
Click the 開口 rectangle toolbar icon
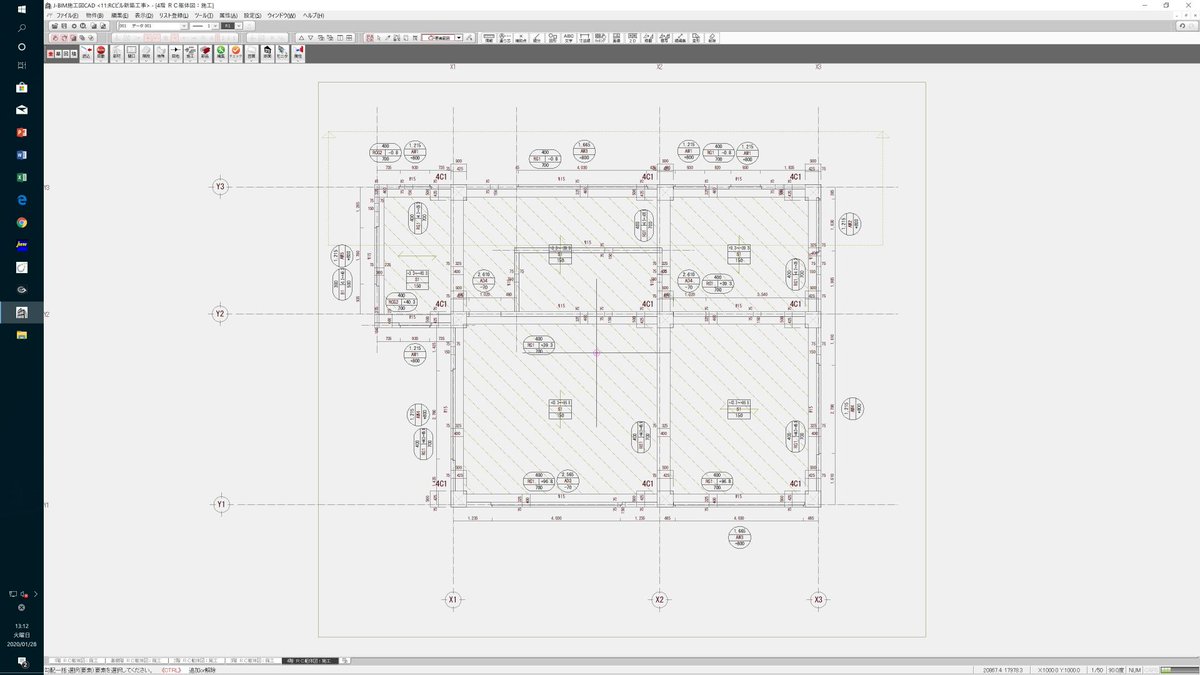[x=131, y=52]
